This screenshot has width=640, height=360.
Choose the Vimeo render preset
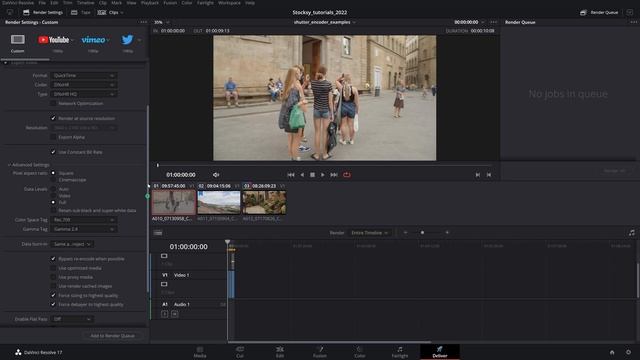[x=93, y=40]
